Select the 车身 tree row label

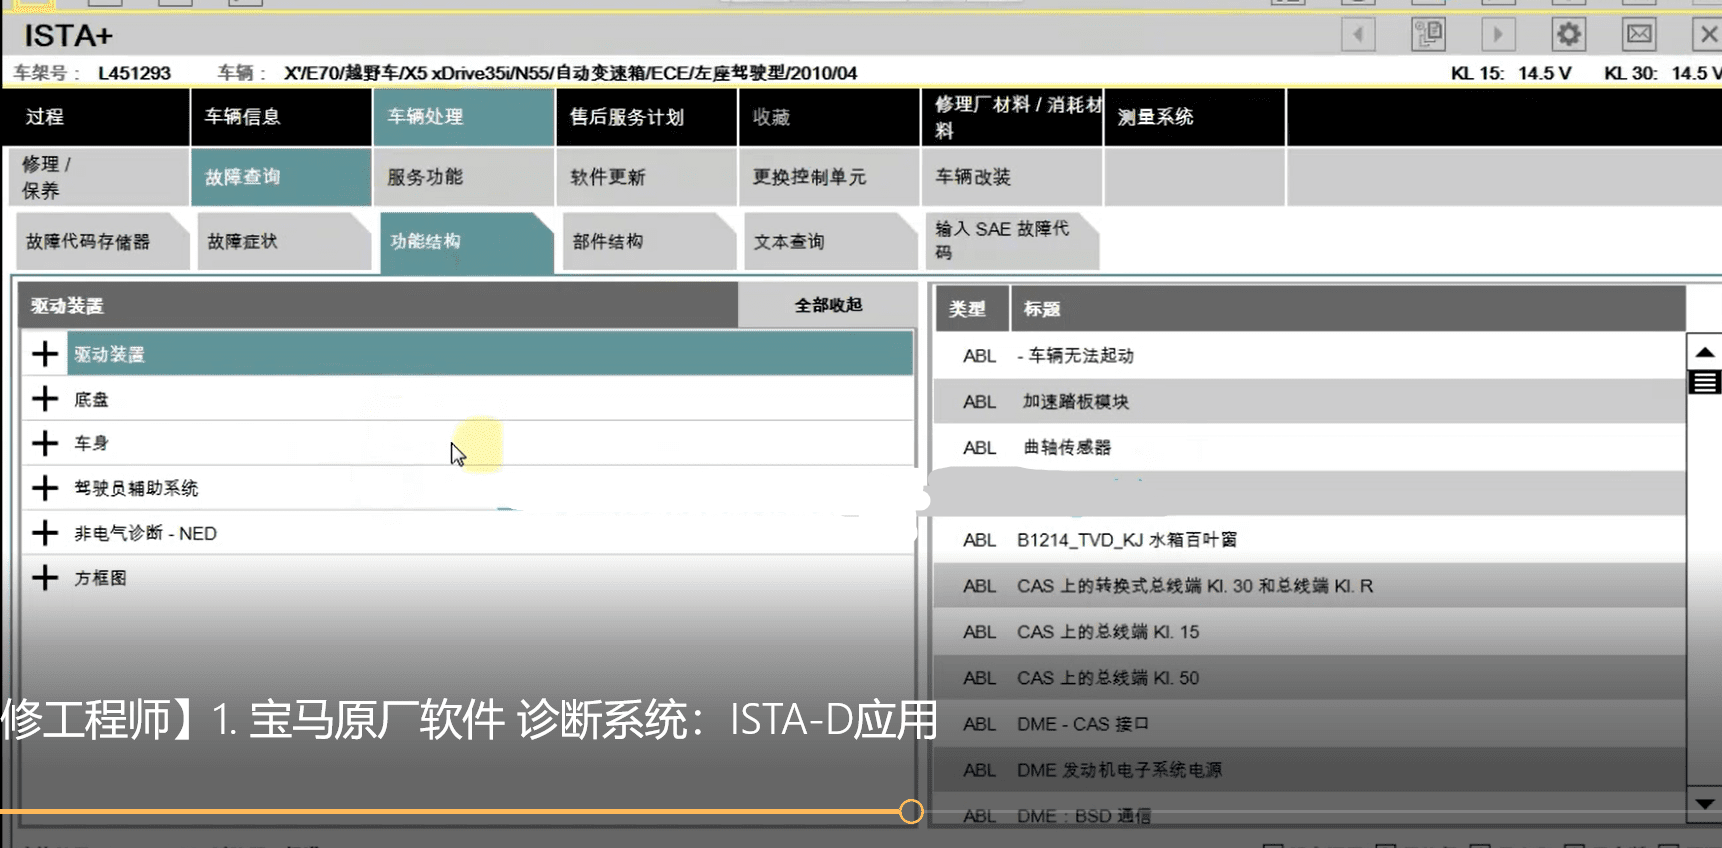click(x=91, y=443)
